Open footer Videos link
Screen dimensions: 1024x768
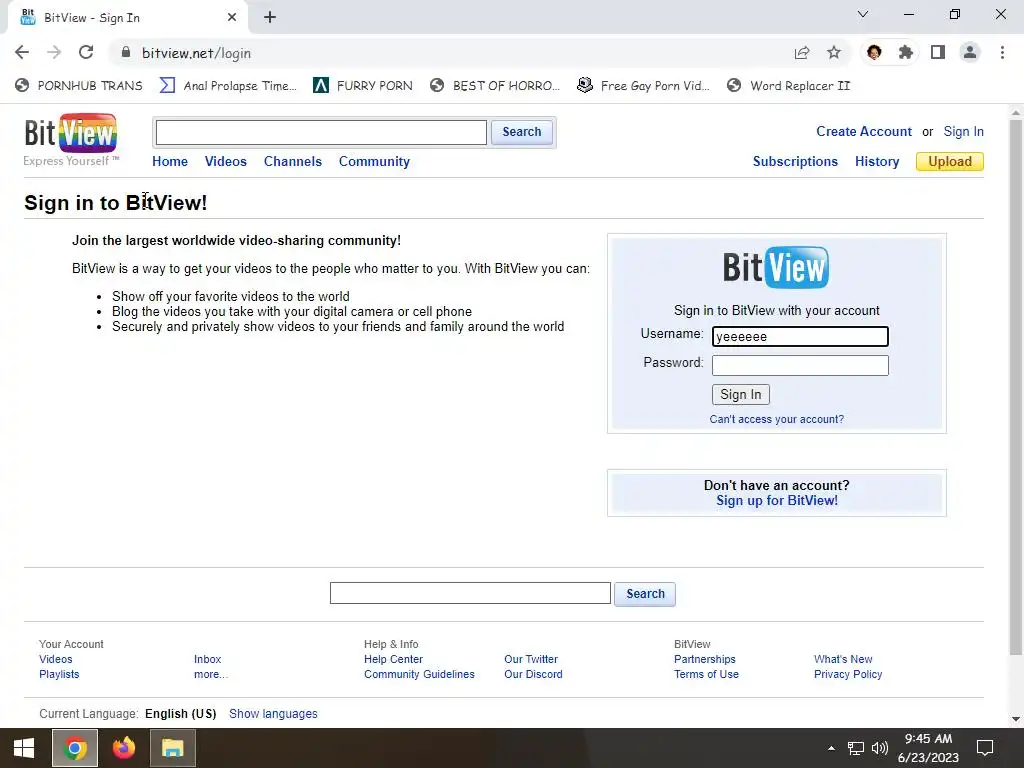pyautogui.click(x=56, y=659)
